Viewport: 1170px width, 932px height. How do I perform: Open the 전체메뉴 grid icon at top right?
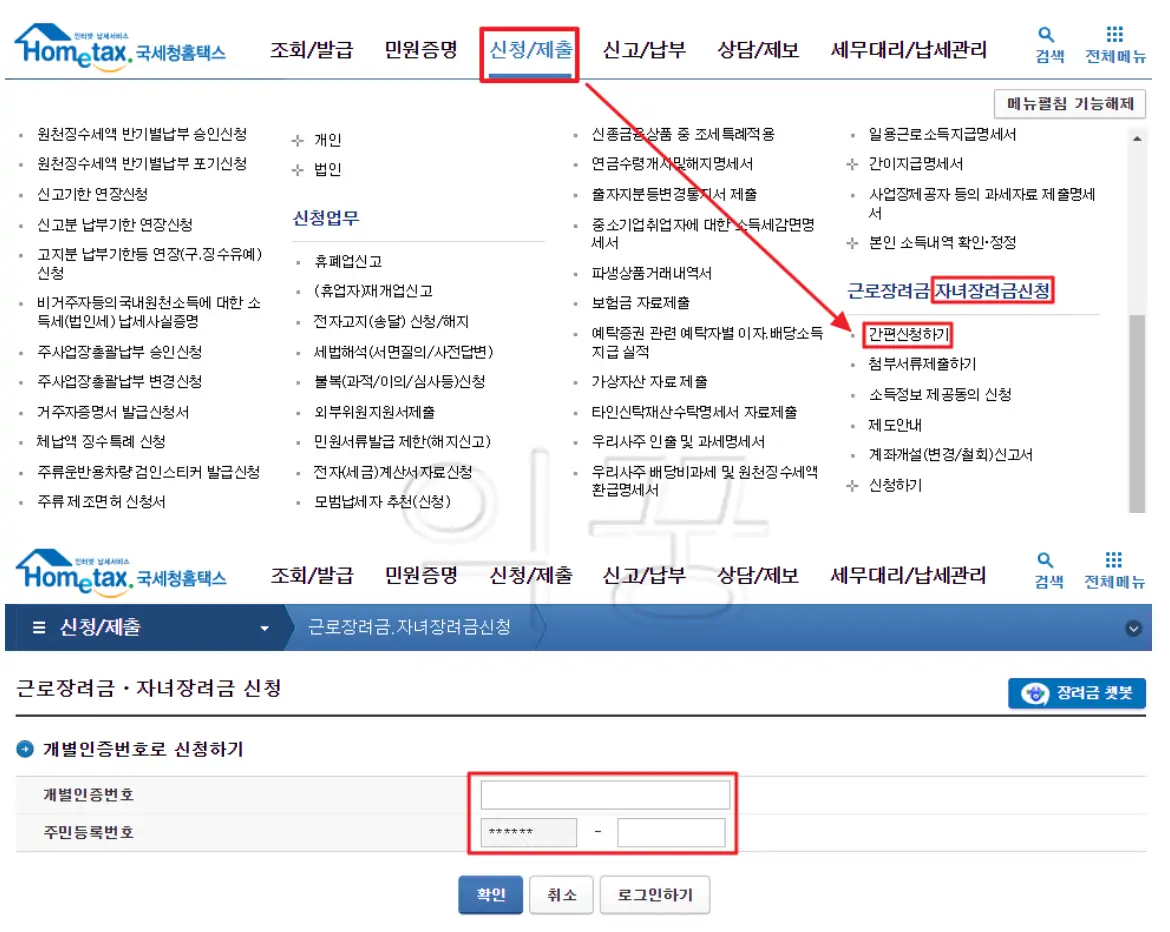coord(1114,44)
